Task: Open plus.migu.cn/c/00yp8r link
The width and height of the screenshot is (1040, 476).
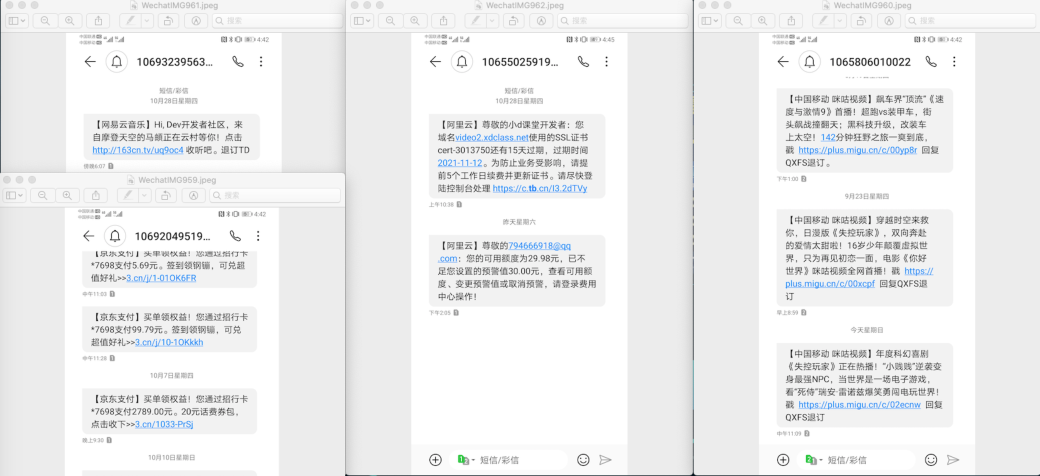Action: pyautogui.click(x=858, y=150)
